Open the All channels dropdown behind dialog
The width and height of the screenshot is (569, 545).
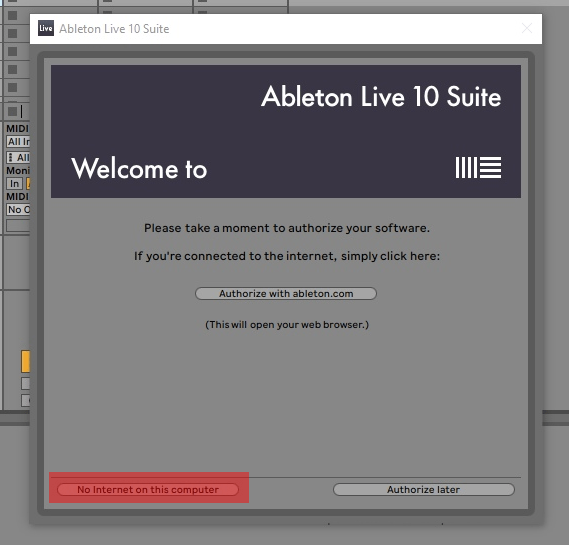click(x=18, y=157)
